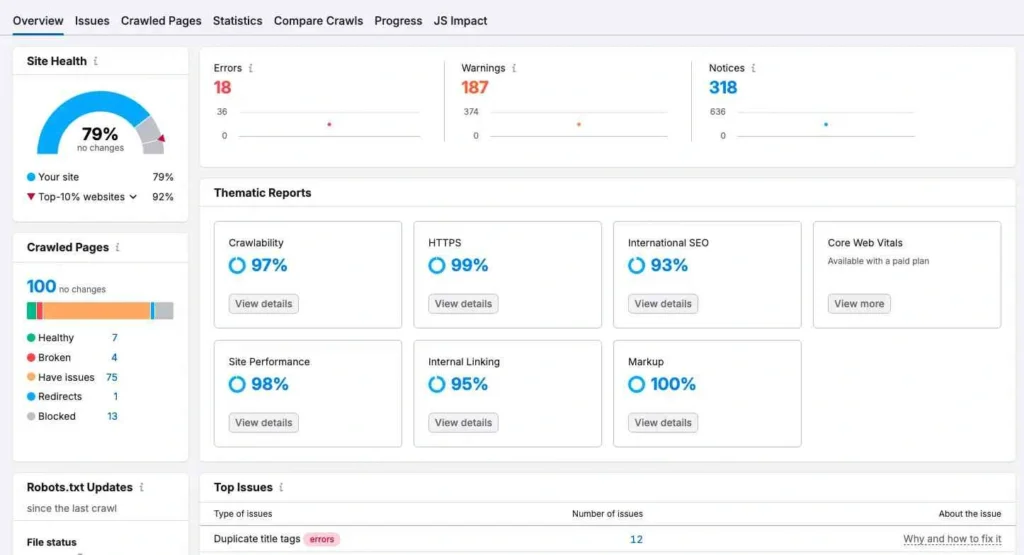Image resolution: width=1024 pixels, height=555 pixels.
Task: View details for Markup report
Action: (x=663, y=422)
